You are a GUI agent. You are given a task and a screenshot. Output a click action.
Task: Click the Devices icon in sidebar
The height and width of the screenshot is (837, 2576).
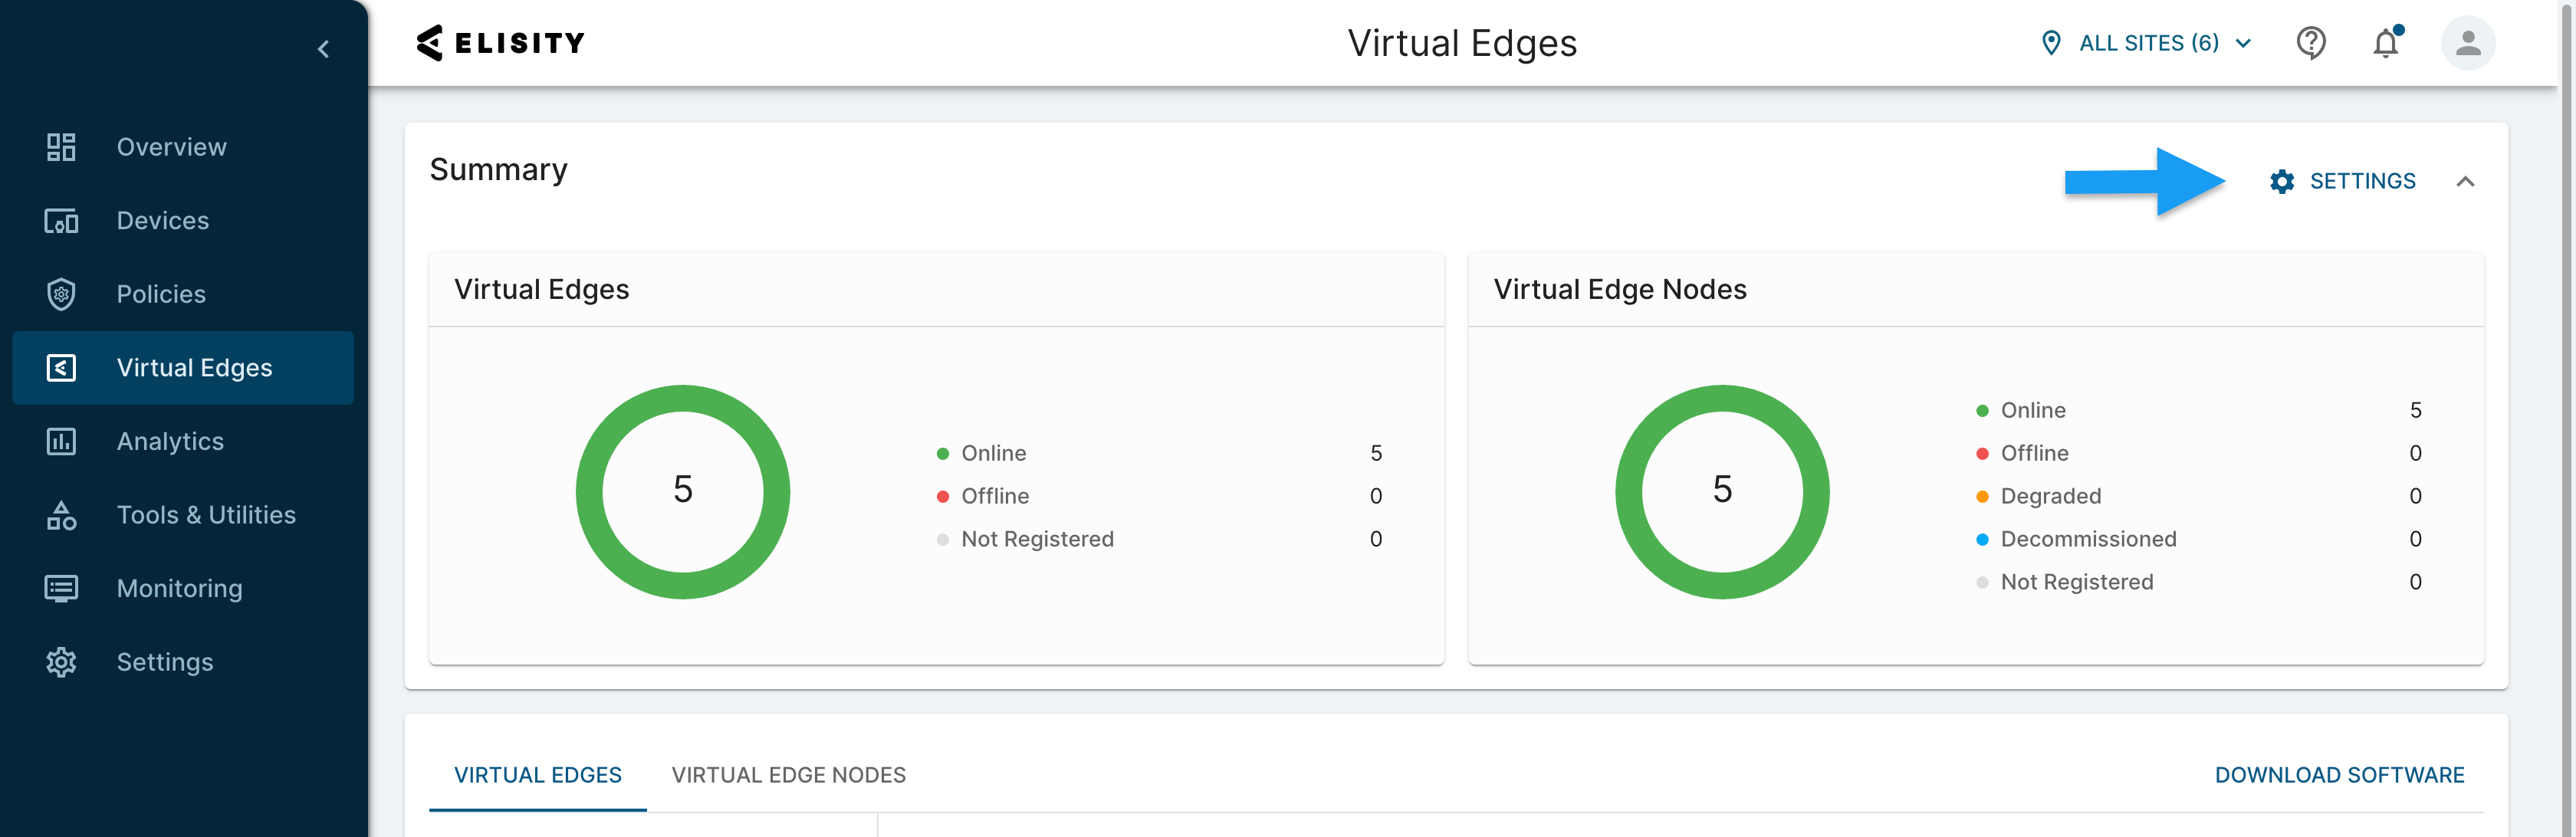point(61,221)
